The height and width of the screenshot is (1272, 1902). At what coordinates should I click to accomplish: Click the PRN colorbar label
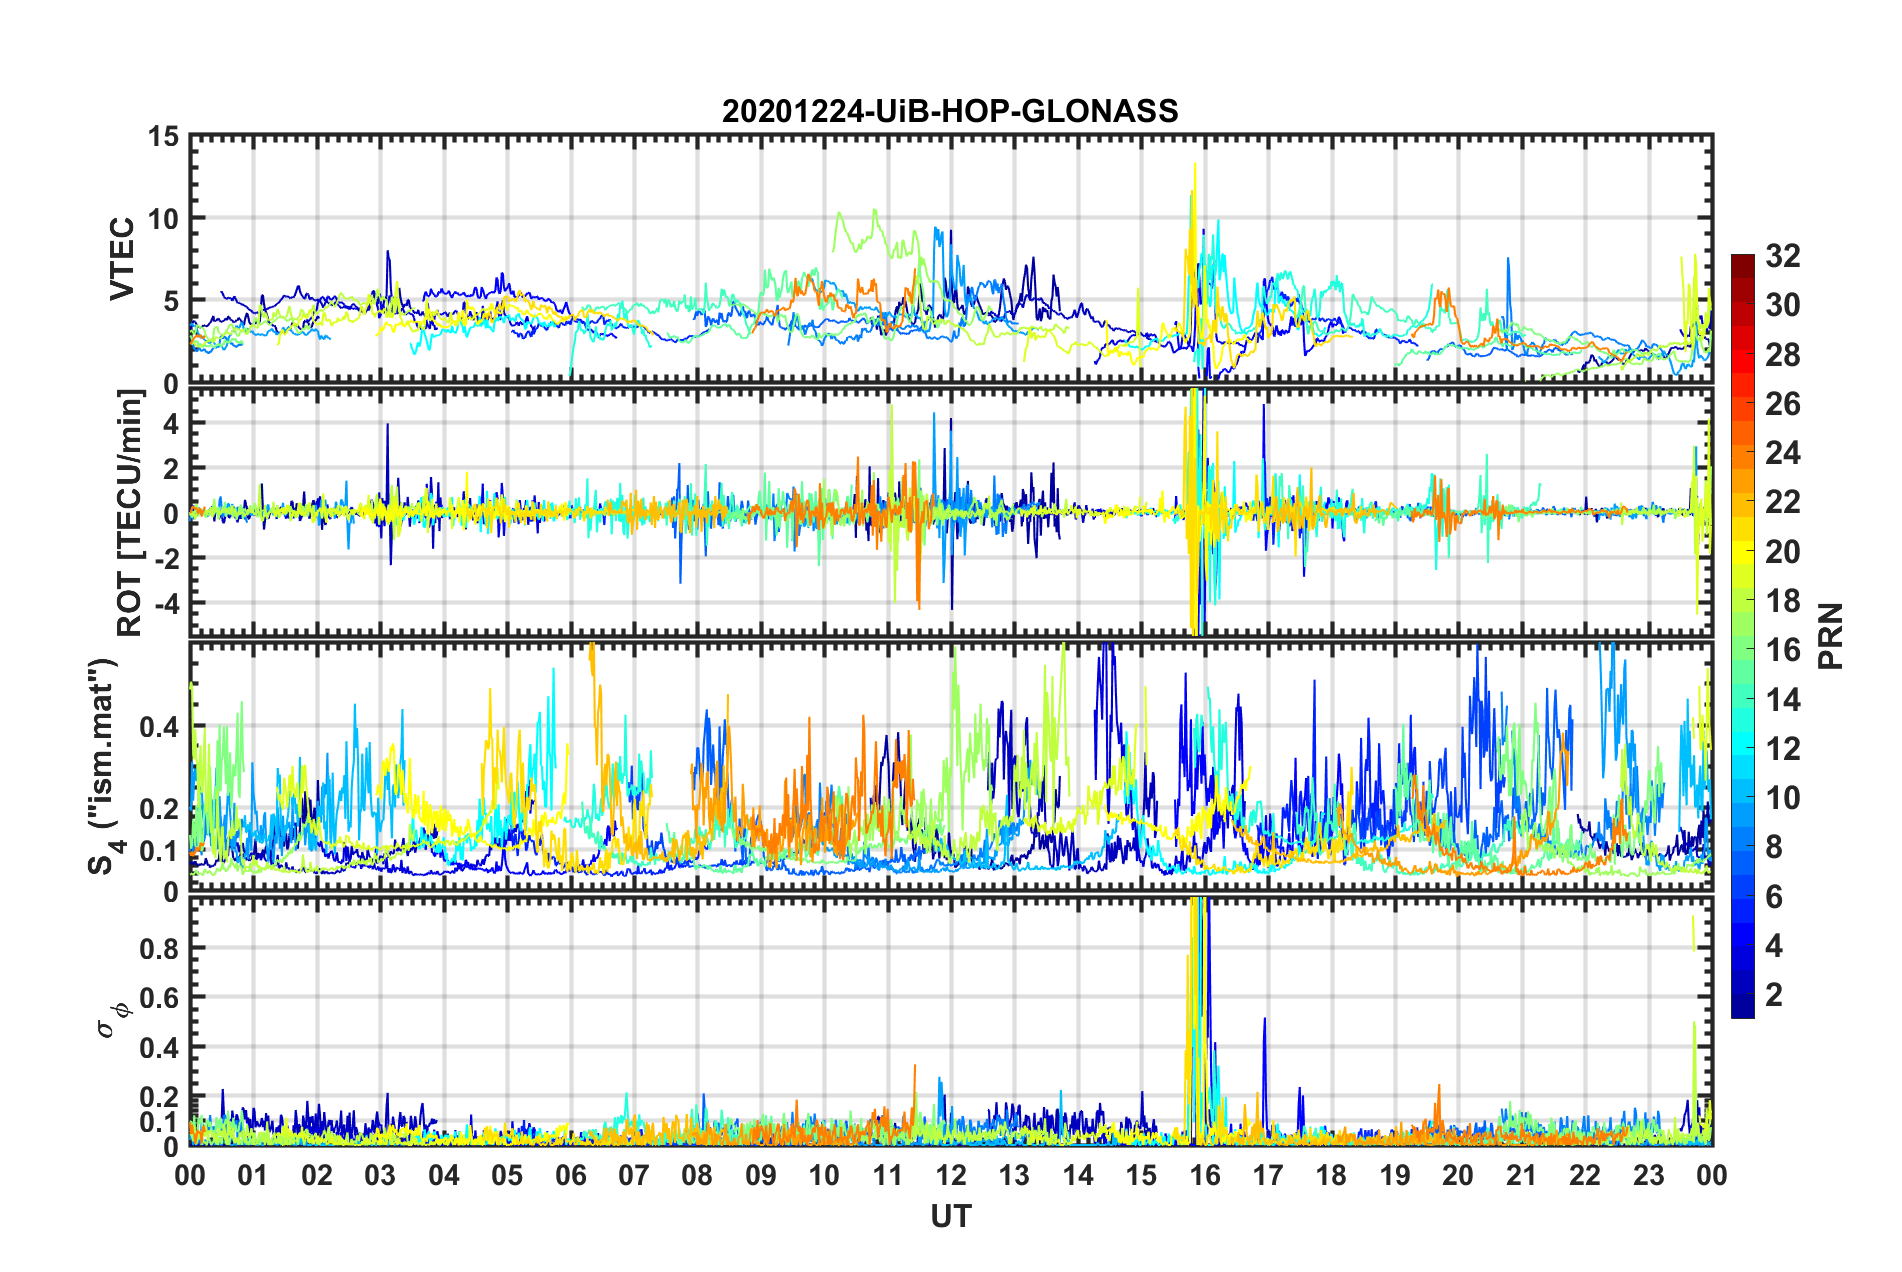(x=1831, y=636)
